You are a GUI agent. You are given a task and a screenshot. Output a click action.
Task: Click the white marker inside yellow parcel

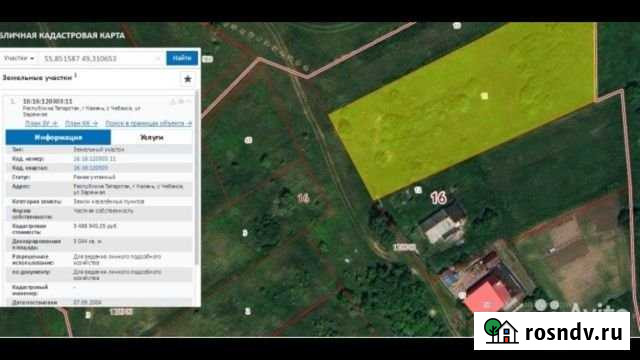484,96
